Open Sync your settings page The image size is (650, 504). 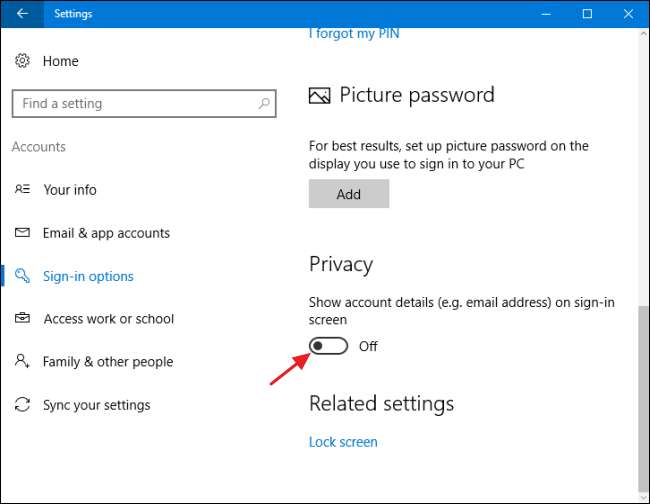[96, 405]
